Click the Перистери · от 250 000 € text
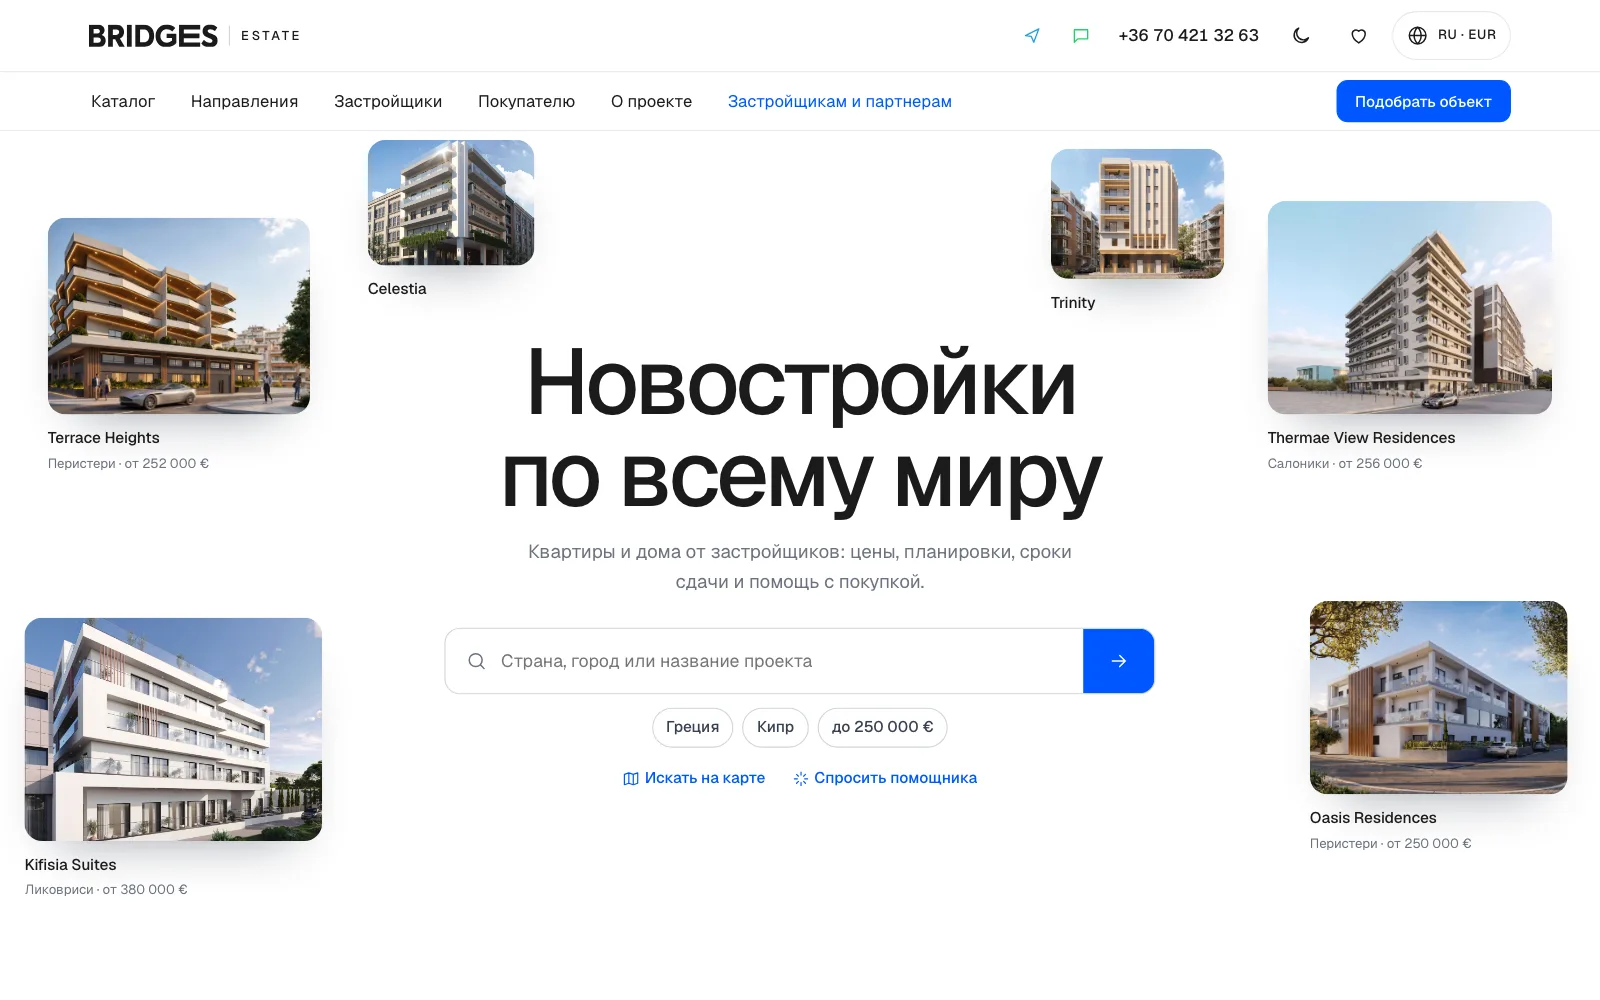 pyautogui.click(x=1391, y=844)
